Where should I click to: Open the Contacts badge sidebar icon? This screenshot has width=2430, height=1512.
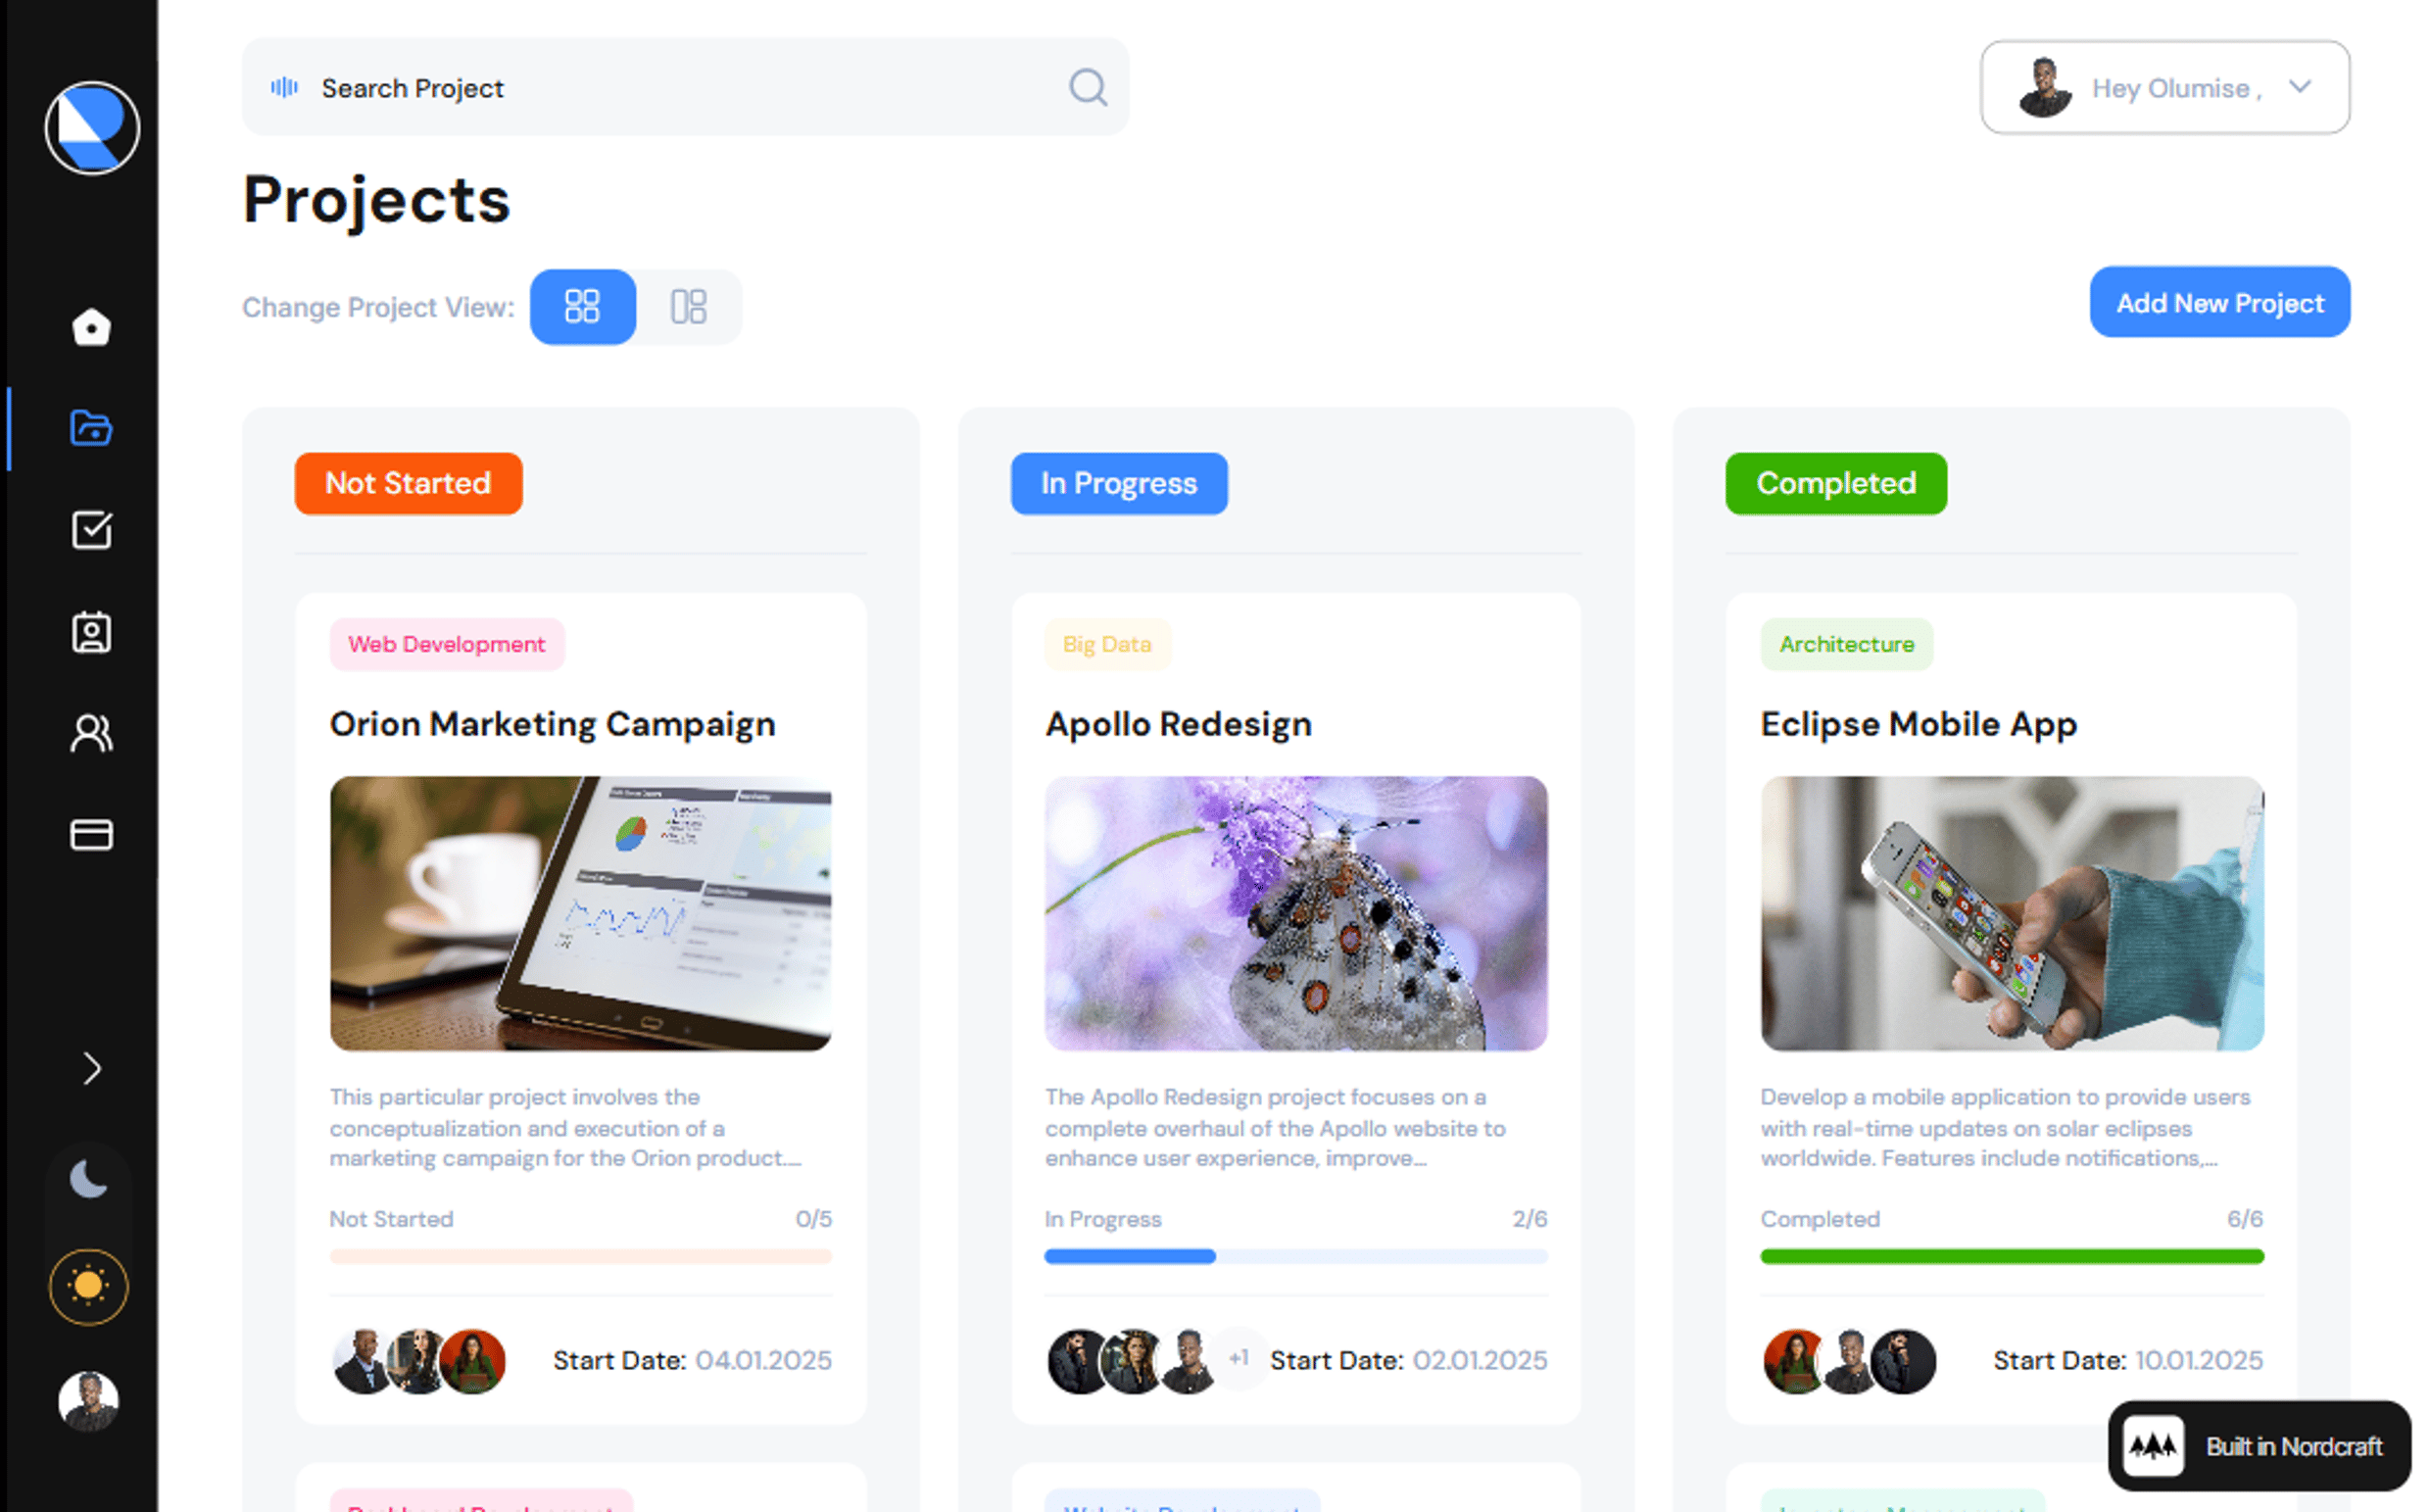pos(91,632)
